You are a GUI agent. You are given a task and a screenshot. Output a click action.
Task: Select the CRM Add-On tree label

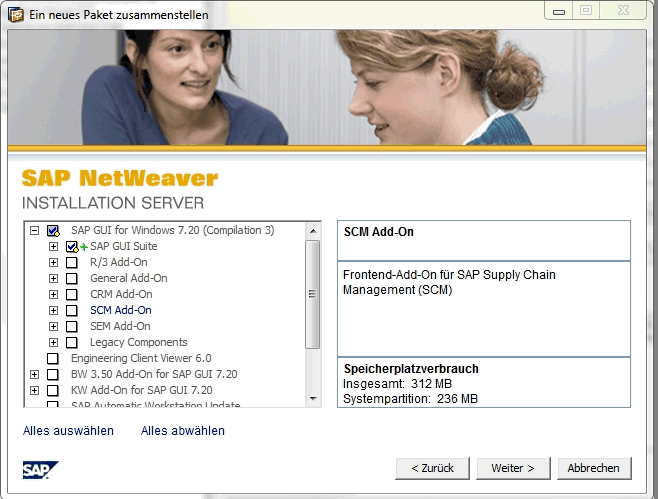[x=121, y=294]
